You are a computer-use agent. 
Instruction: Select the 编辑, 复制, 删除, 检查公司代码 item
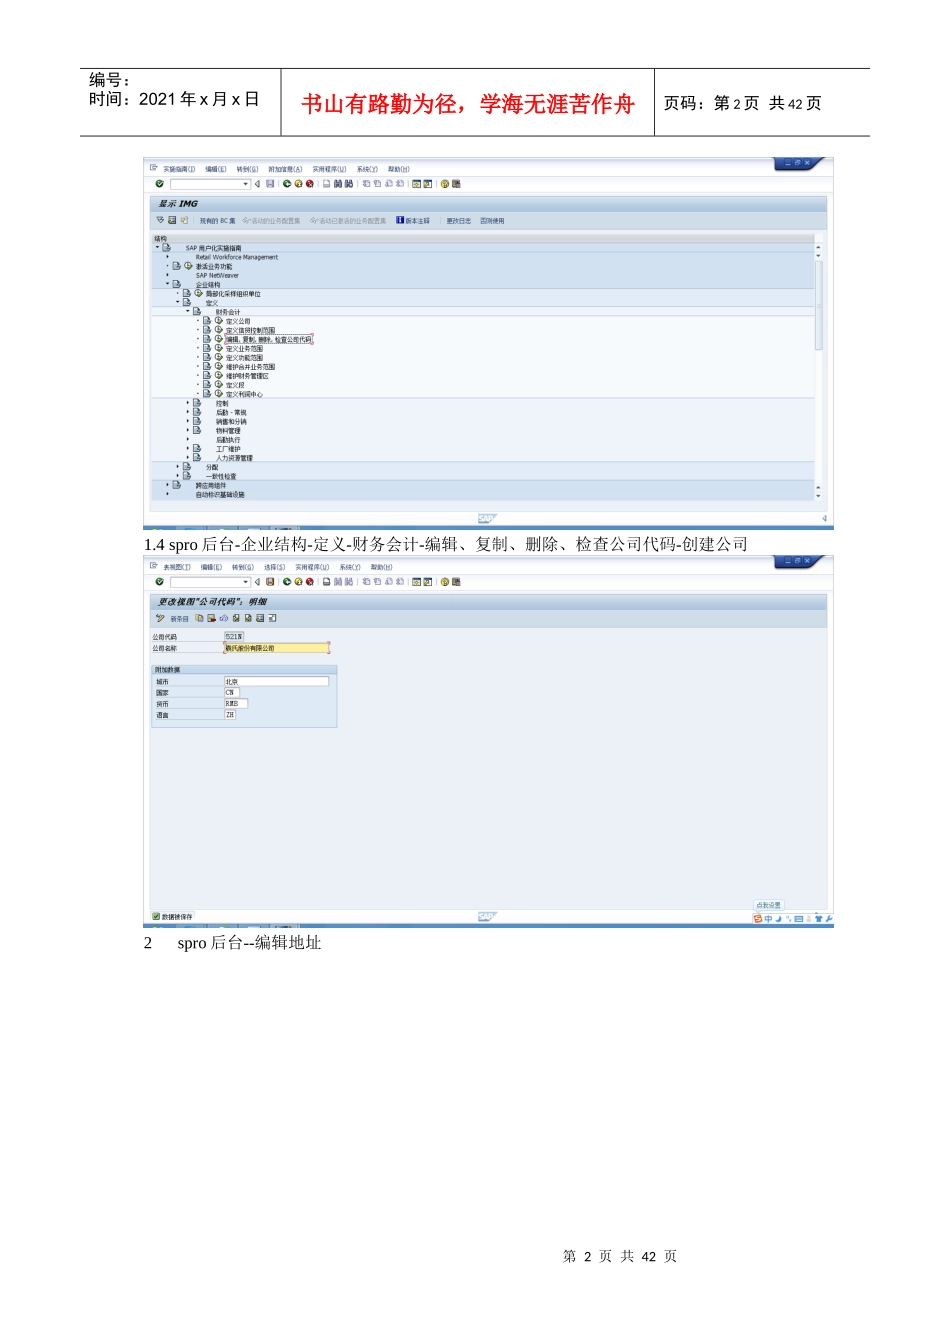coord(268,340)
